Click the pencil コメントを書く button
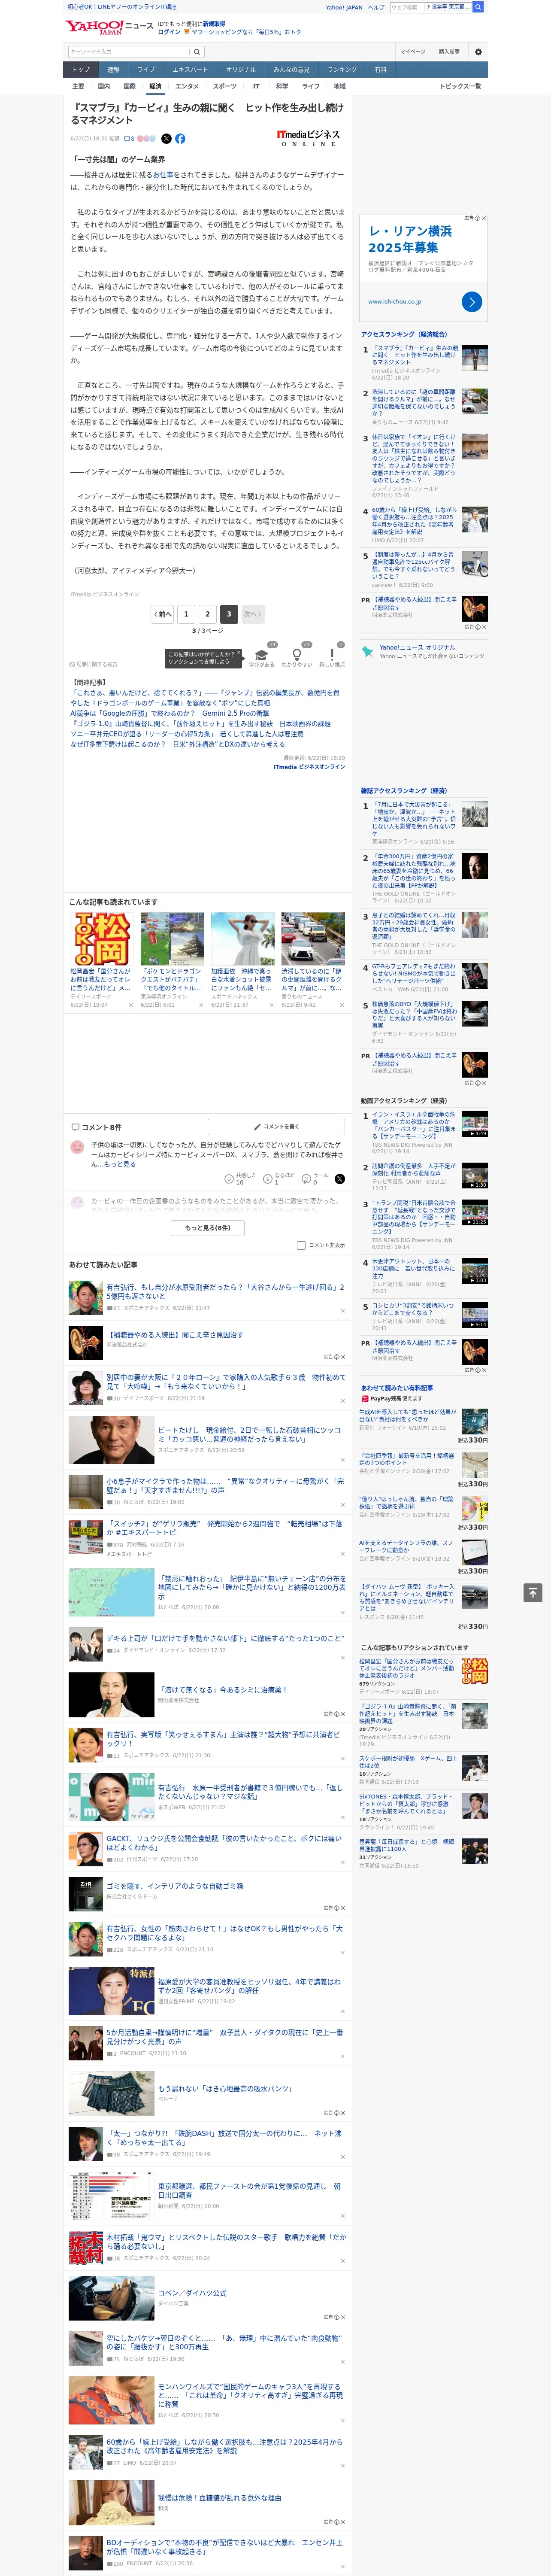 pyautogui.click(x=276, y=1126)
